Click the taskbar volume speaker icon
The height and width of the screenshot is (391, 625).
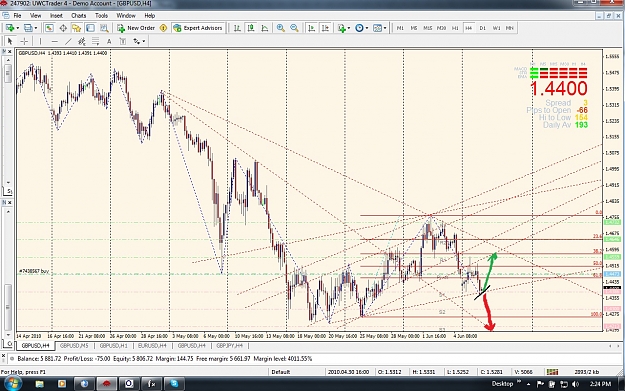tap(575, 384)
